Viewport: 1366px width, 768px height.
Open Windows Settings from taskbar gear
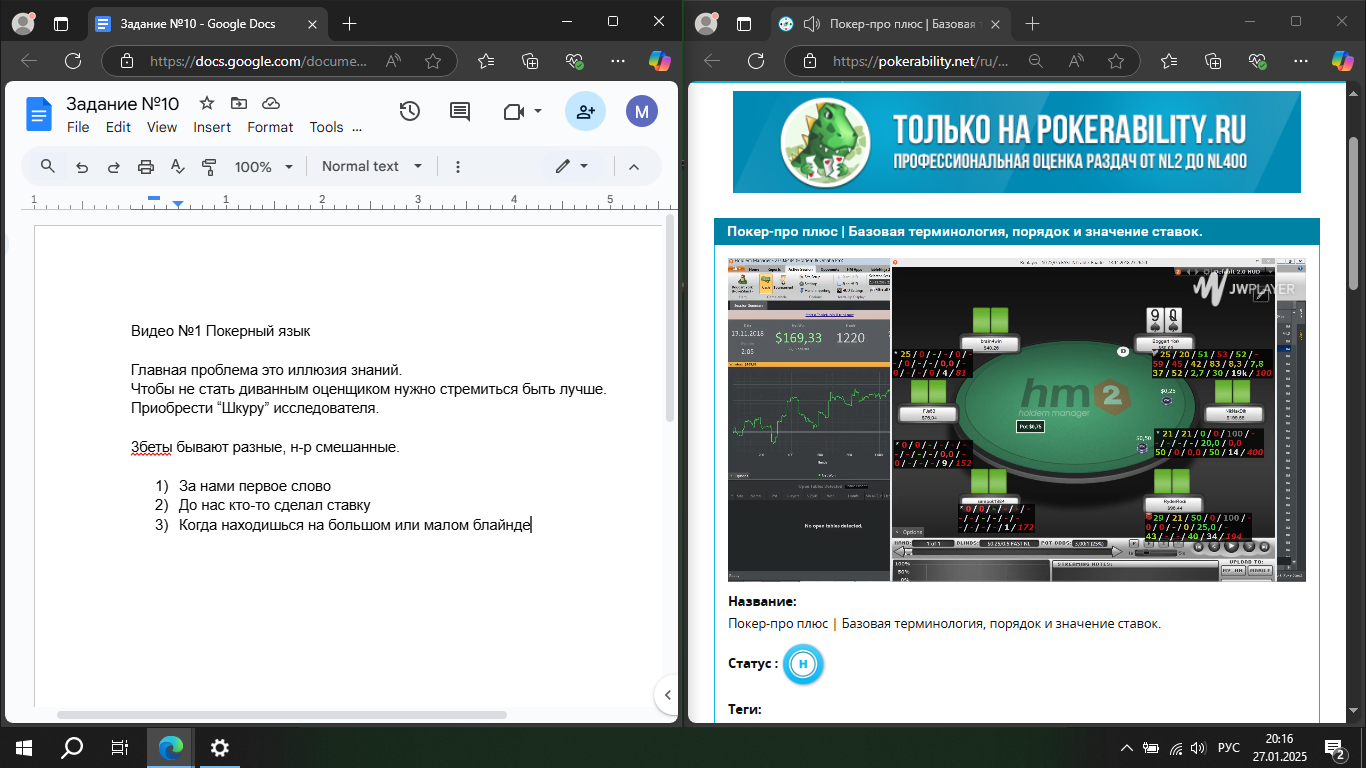[220, 747]
